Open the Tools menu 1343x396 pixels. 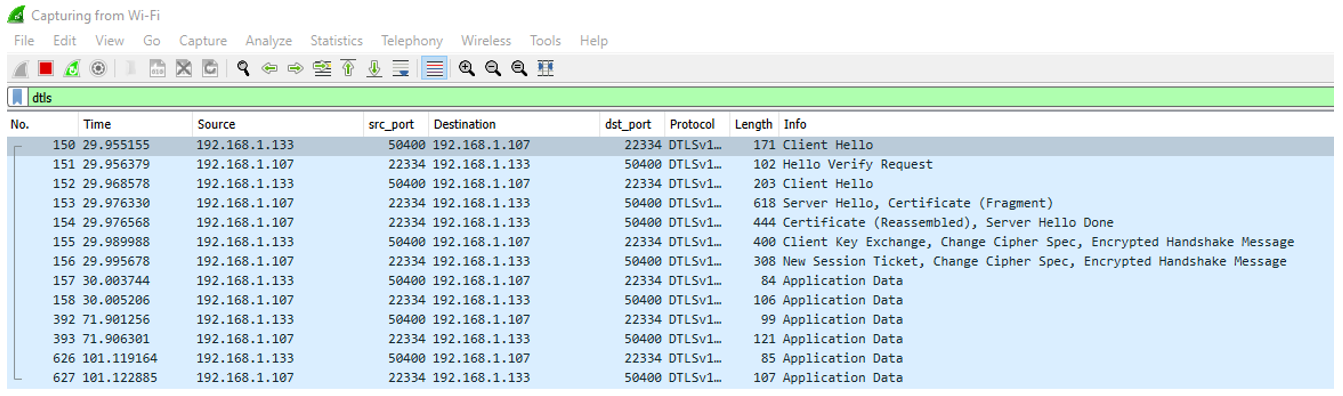point(546,41)
